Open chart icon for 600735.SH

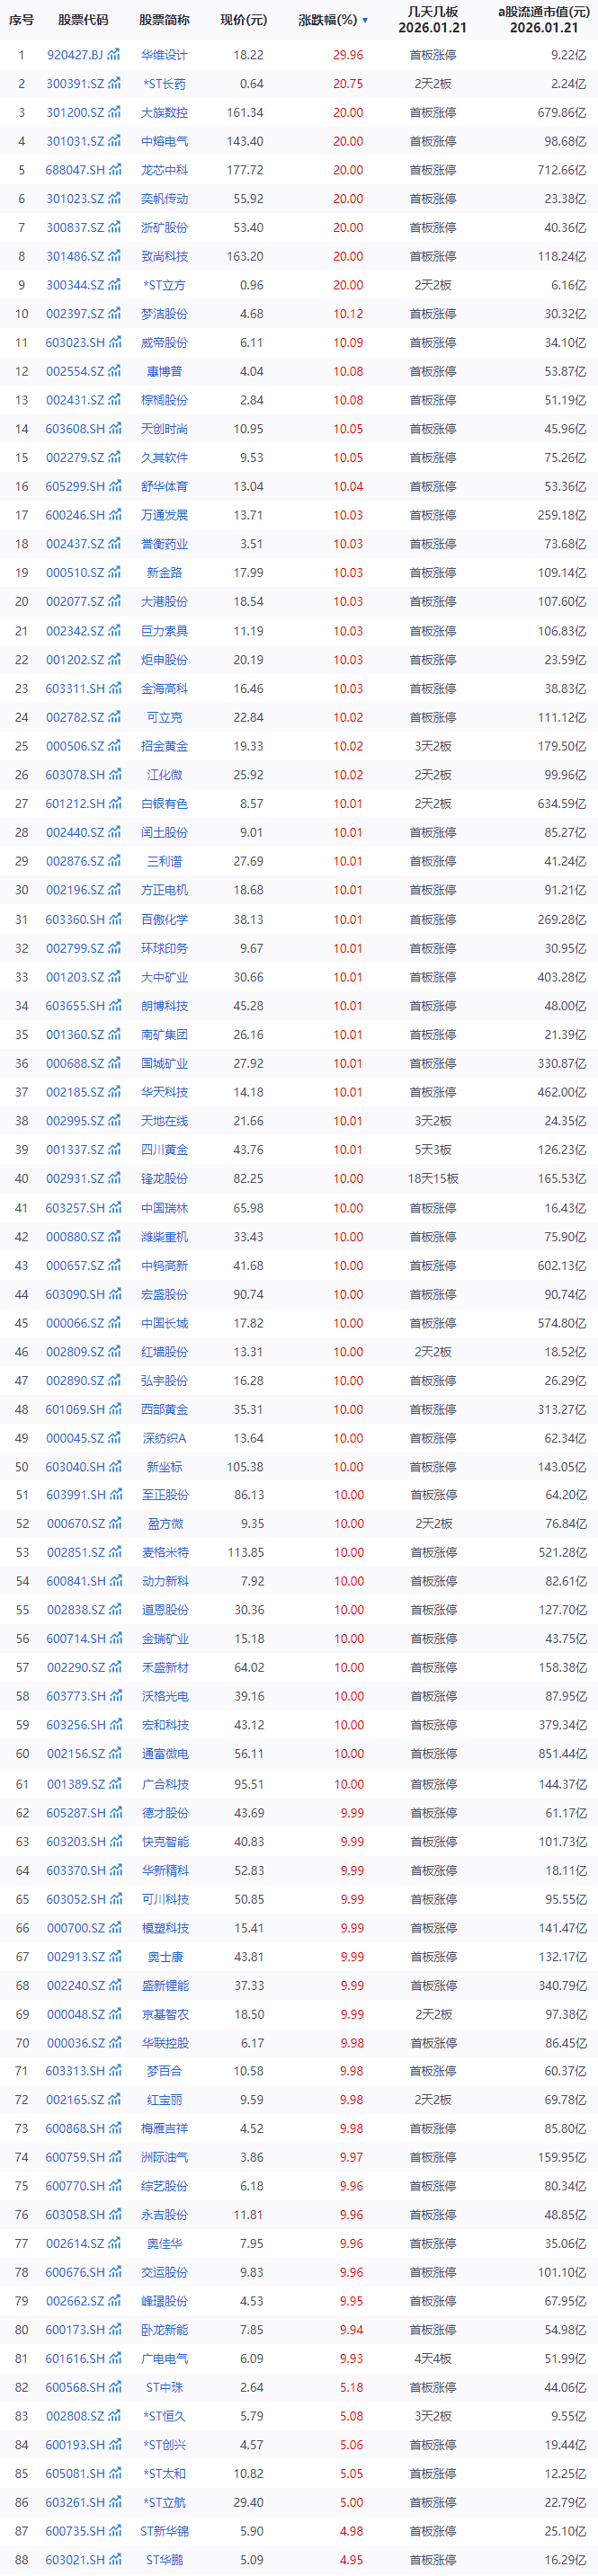115,2531
